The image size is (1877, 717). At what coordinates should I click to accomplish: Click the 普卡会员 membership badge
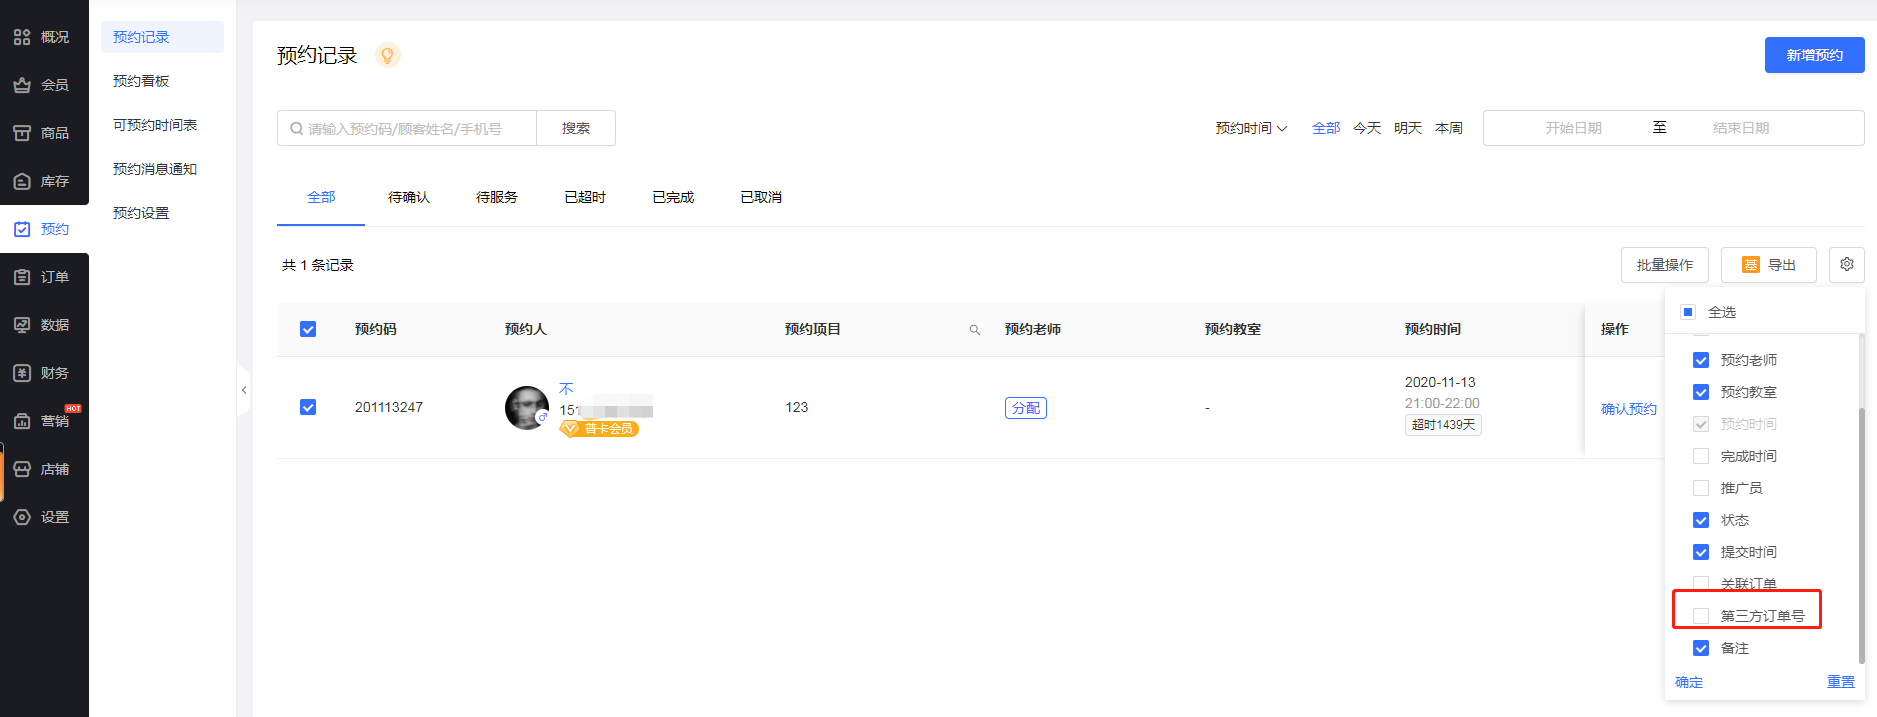coord(600,428)
